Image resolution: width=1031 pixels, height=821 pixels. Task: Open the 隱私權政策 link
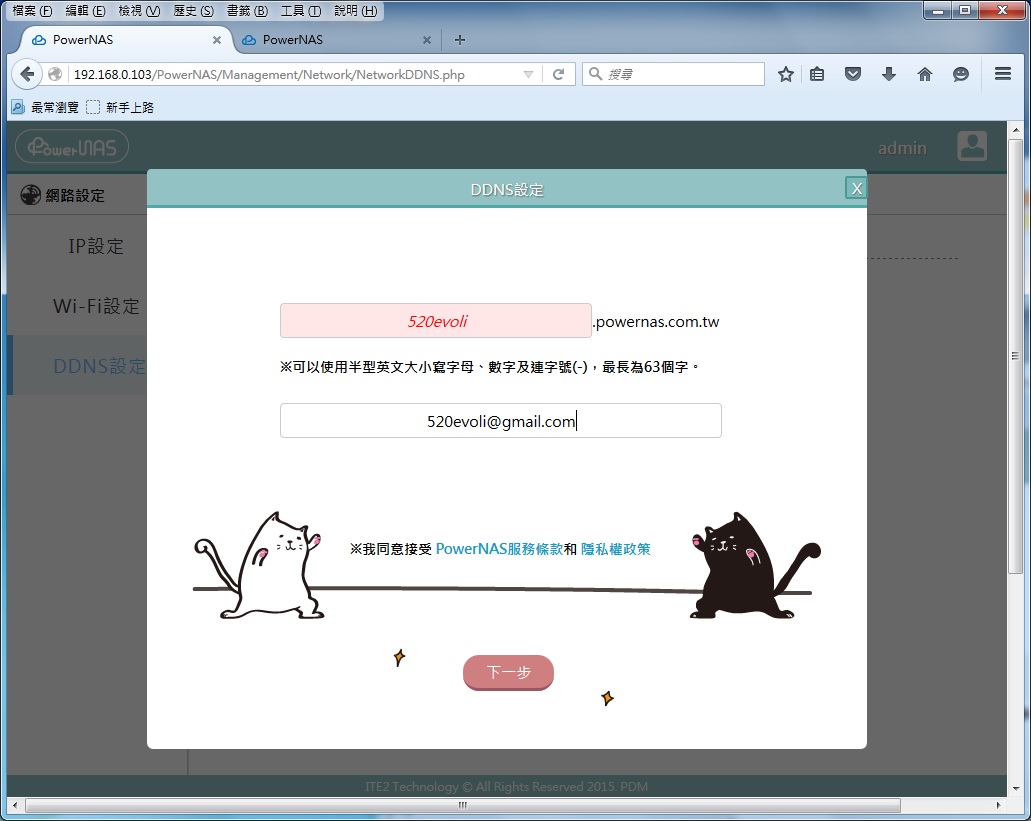pos(615,549)
